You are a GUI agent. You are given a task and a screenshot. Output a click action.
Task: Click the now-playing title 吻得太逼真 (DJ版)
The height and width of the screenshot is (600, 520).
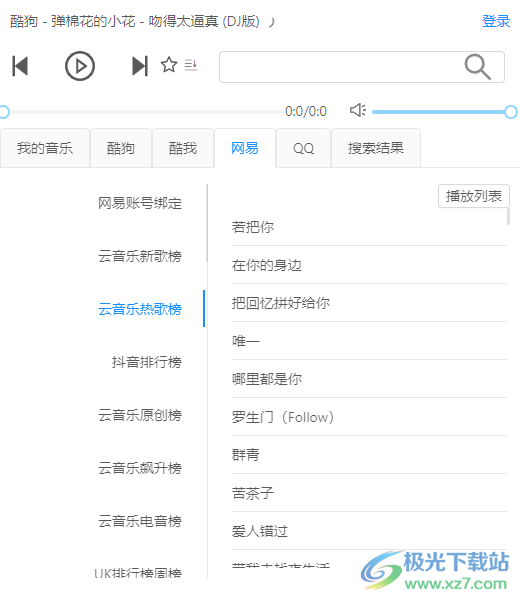pos(204,21)
